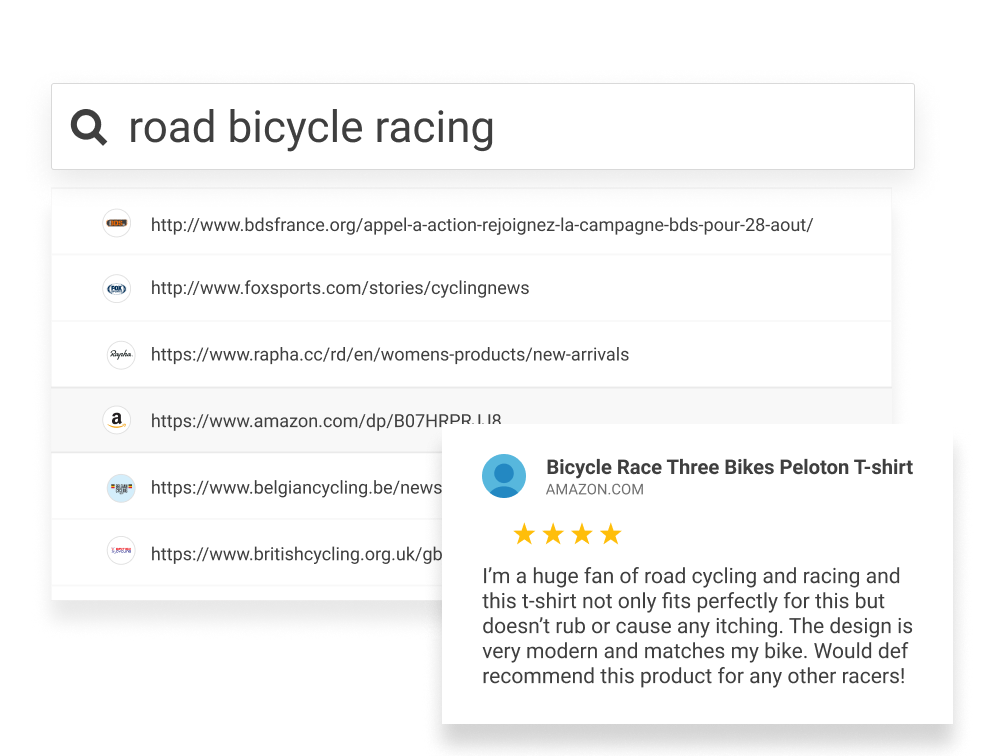Viewport: 1000px width, 756px height.
Task: Click the Belgian Cycling favicon
Action: [121, 488]
